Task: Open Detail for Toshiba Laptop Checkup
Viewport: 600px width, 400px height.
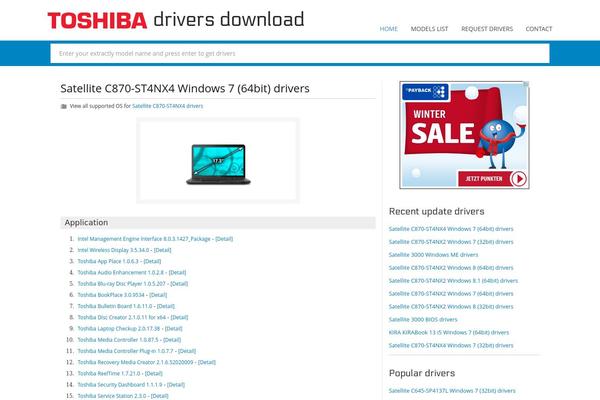Action: 173,328
